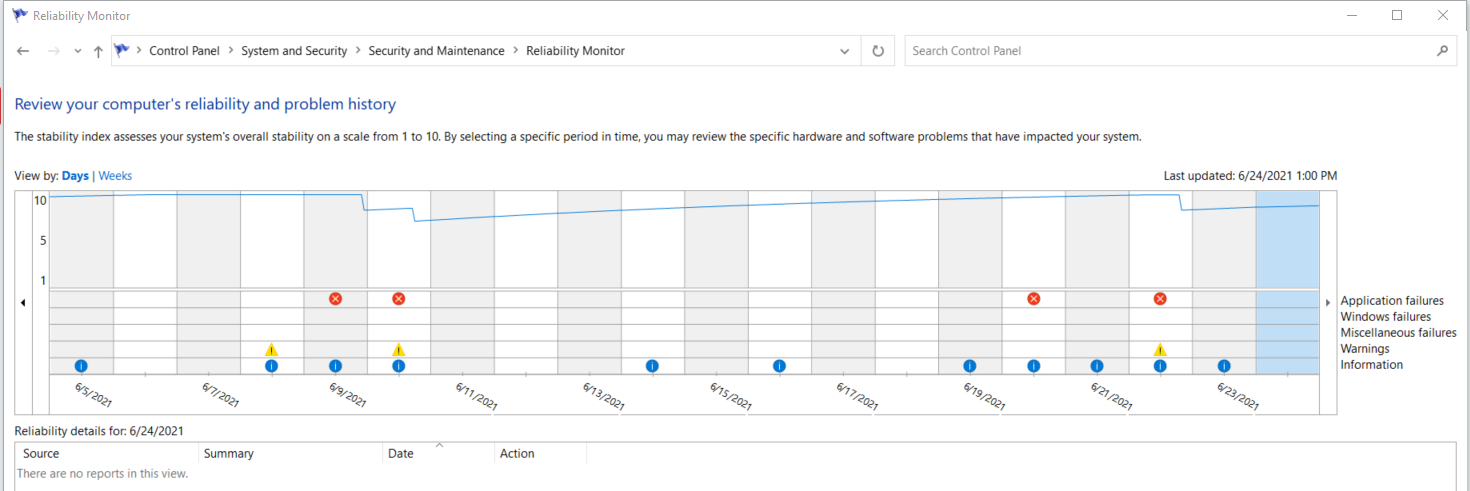Click the Information legend label
This screenshot has width=1470, height=491.
pos(1371,365)
